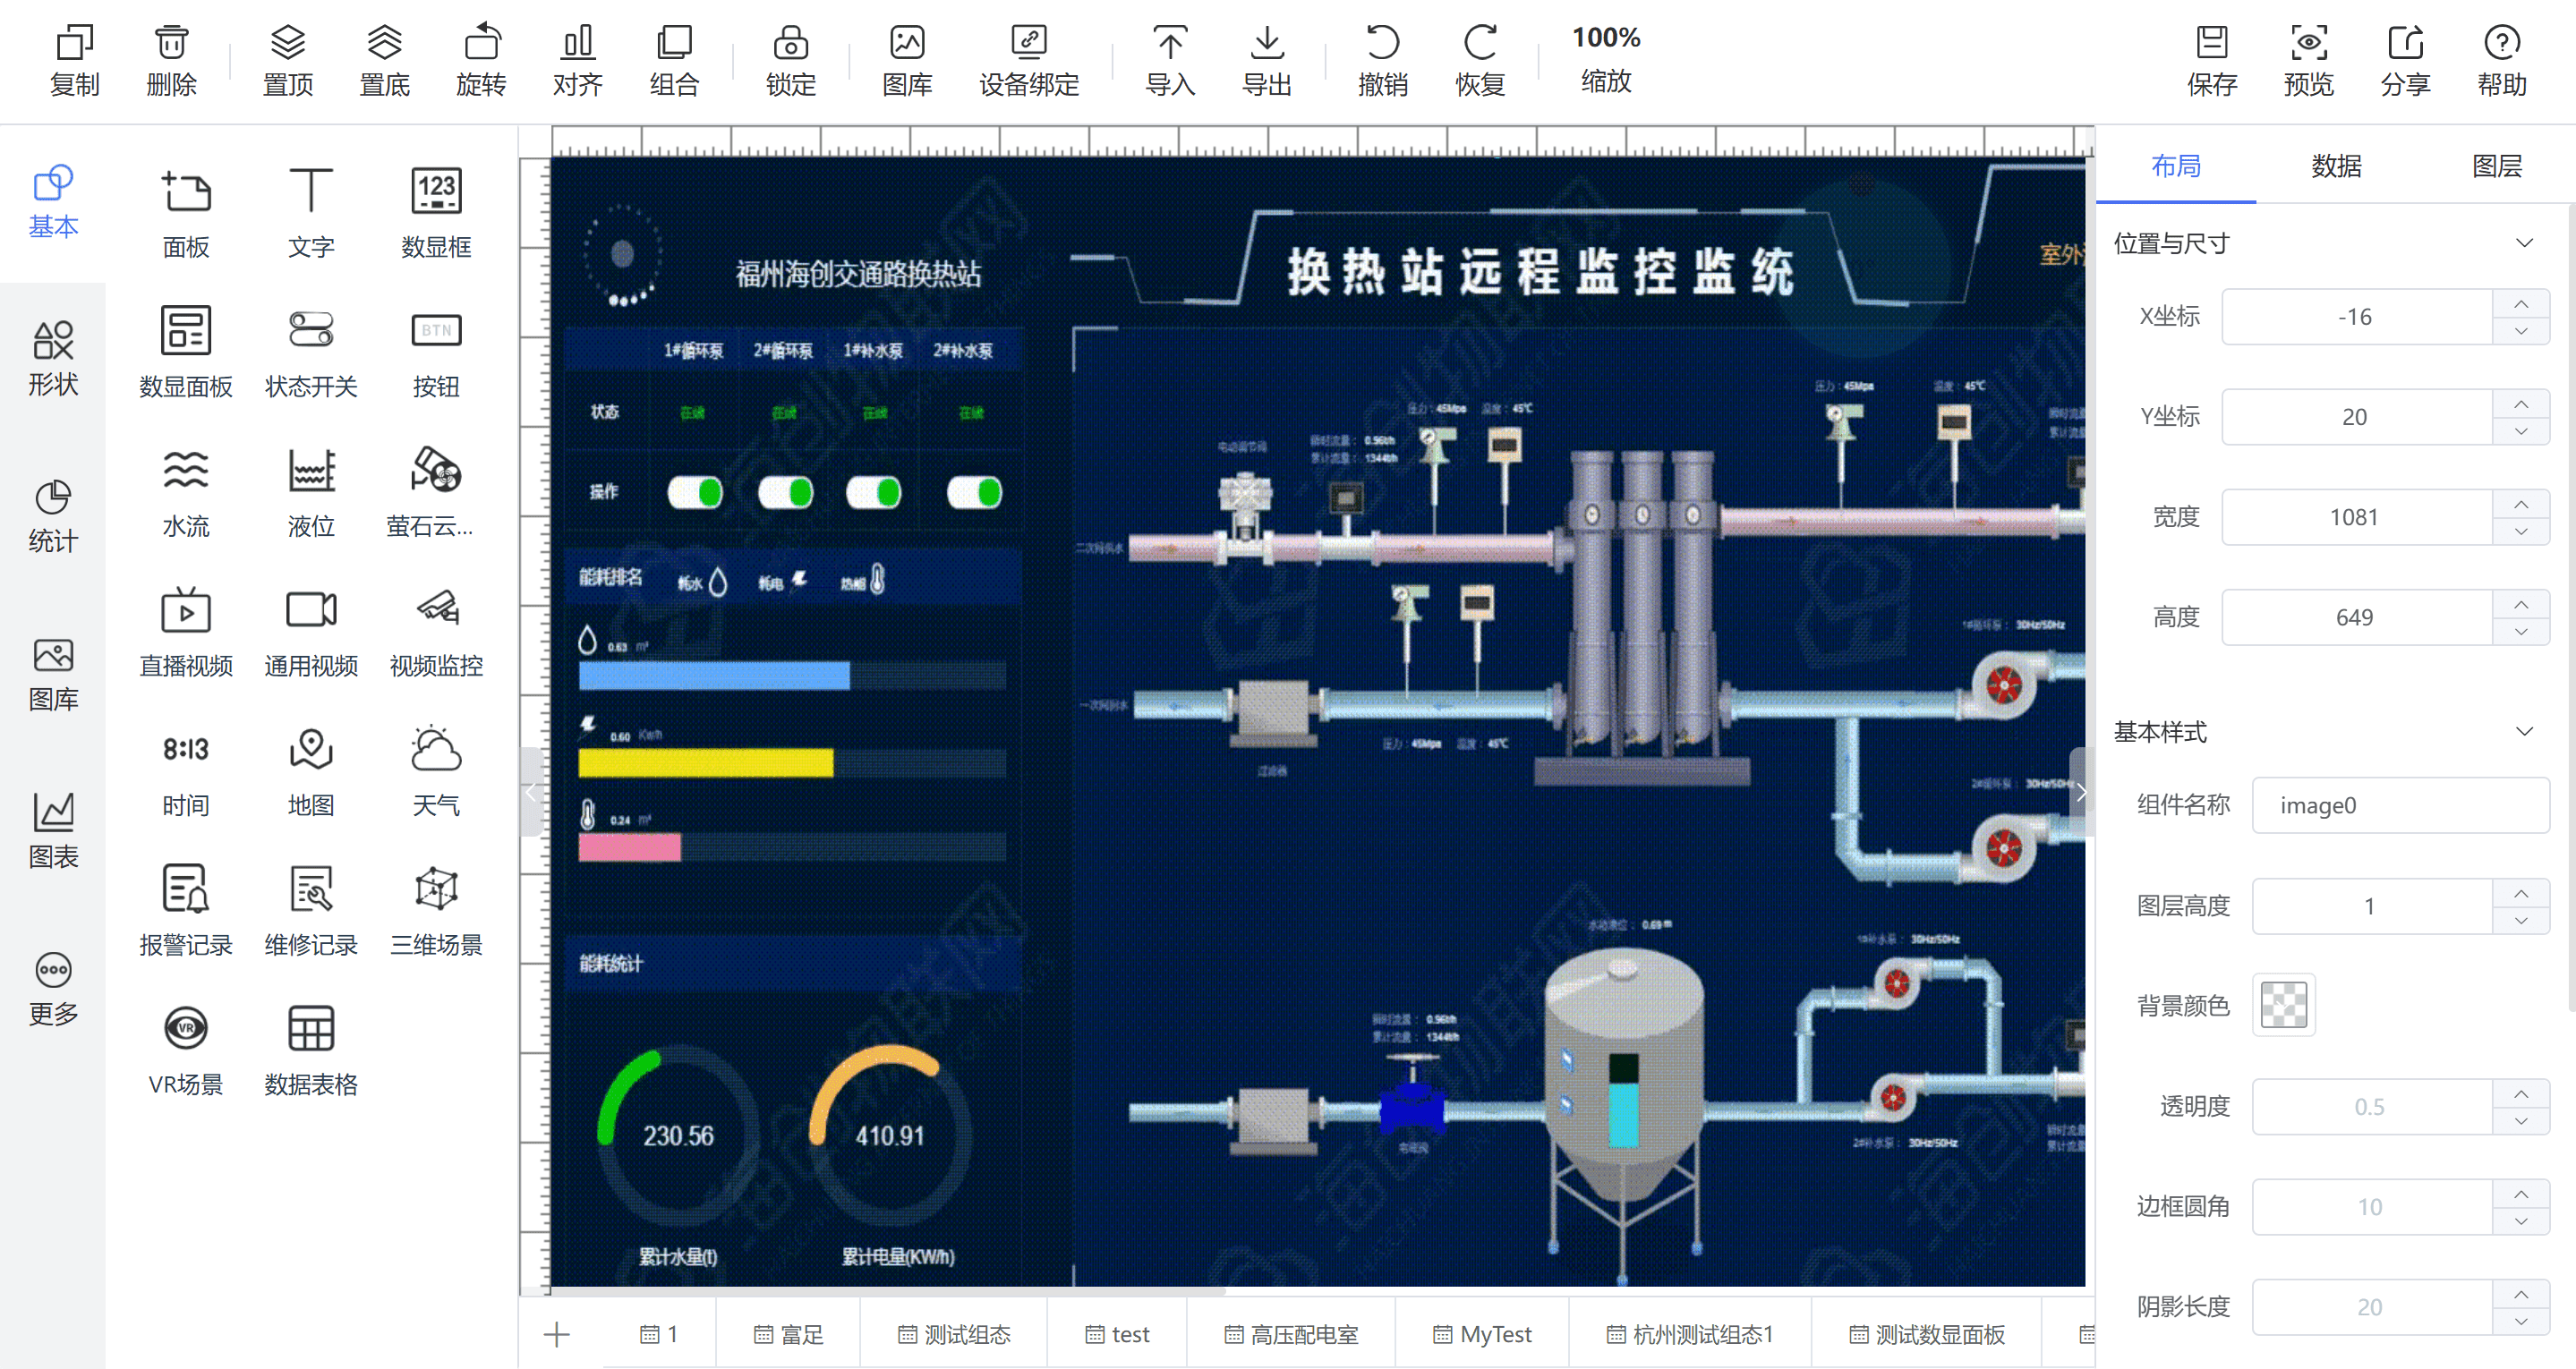Collapse the left component panel arrow
Image resolution: width=2576 pixels, height=1369 pixels.
pyautogui.click(x=531, y=792)
